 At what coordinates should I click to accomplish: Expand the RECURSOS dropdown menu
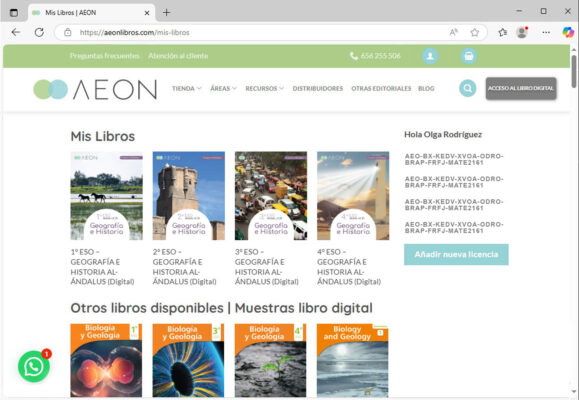pos(264,89)
